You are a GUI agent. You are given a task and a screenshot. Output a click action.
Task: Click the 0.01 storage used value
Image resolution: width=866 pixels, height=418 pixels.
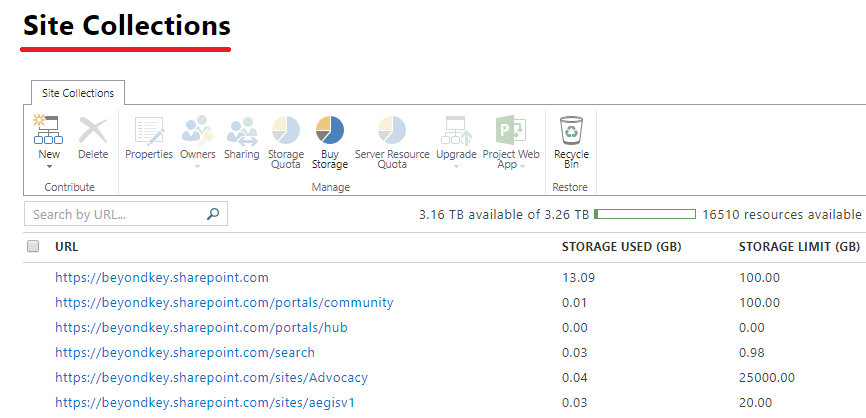(x=574, y=303)
